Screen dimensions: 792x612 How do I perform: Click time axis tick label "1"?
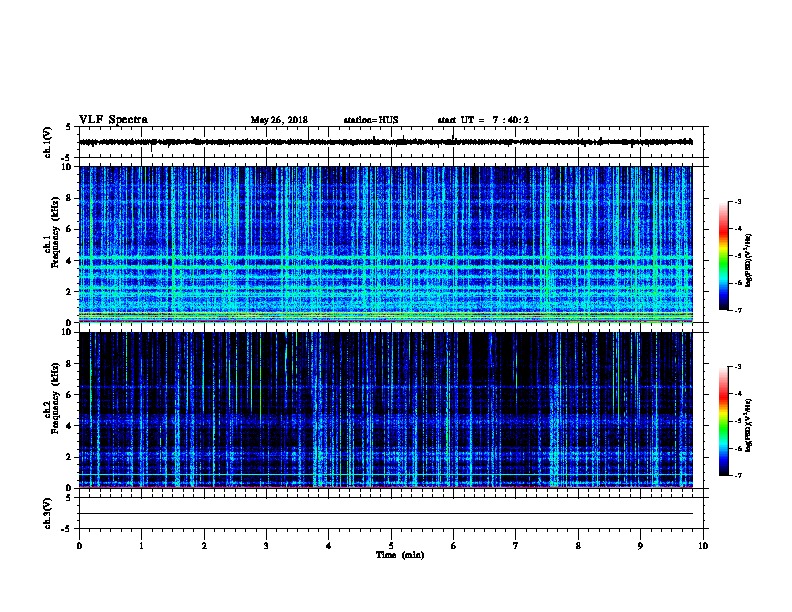coord(142,546)
